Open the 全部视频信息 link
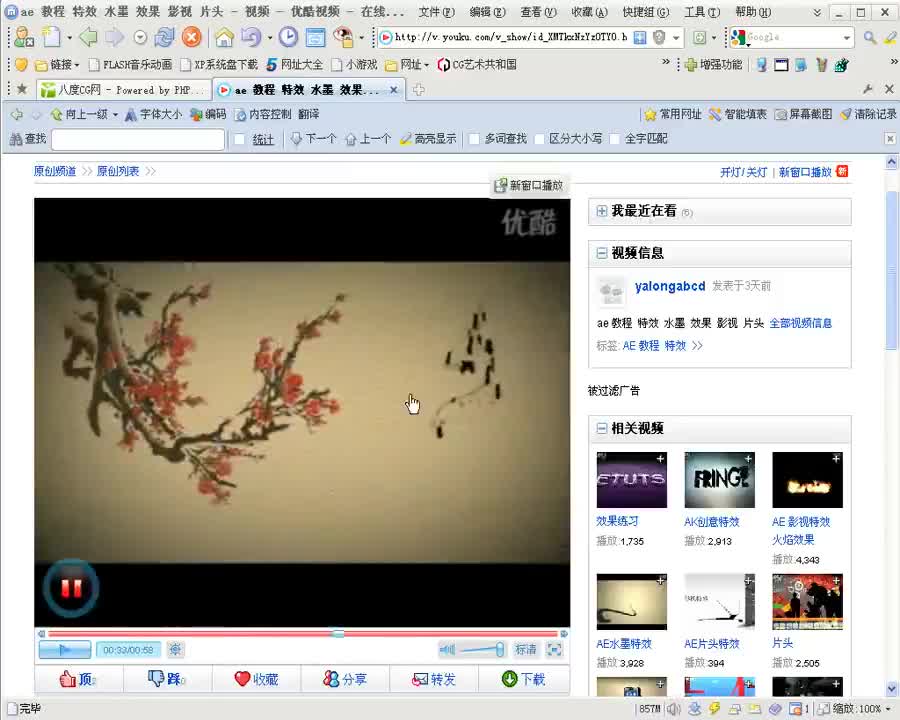The image size is (900, 720). click(x=800, y=323)
